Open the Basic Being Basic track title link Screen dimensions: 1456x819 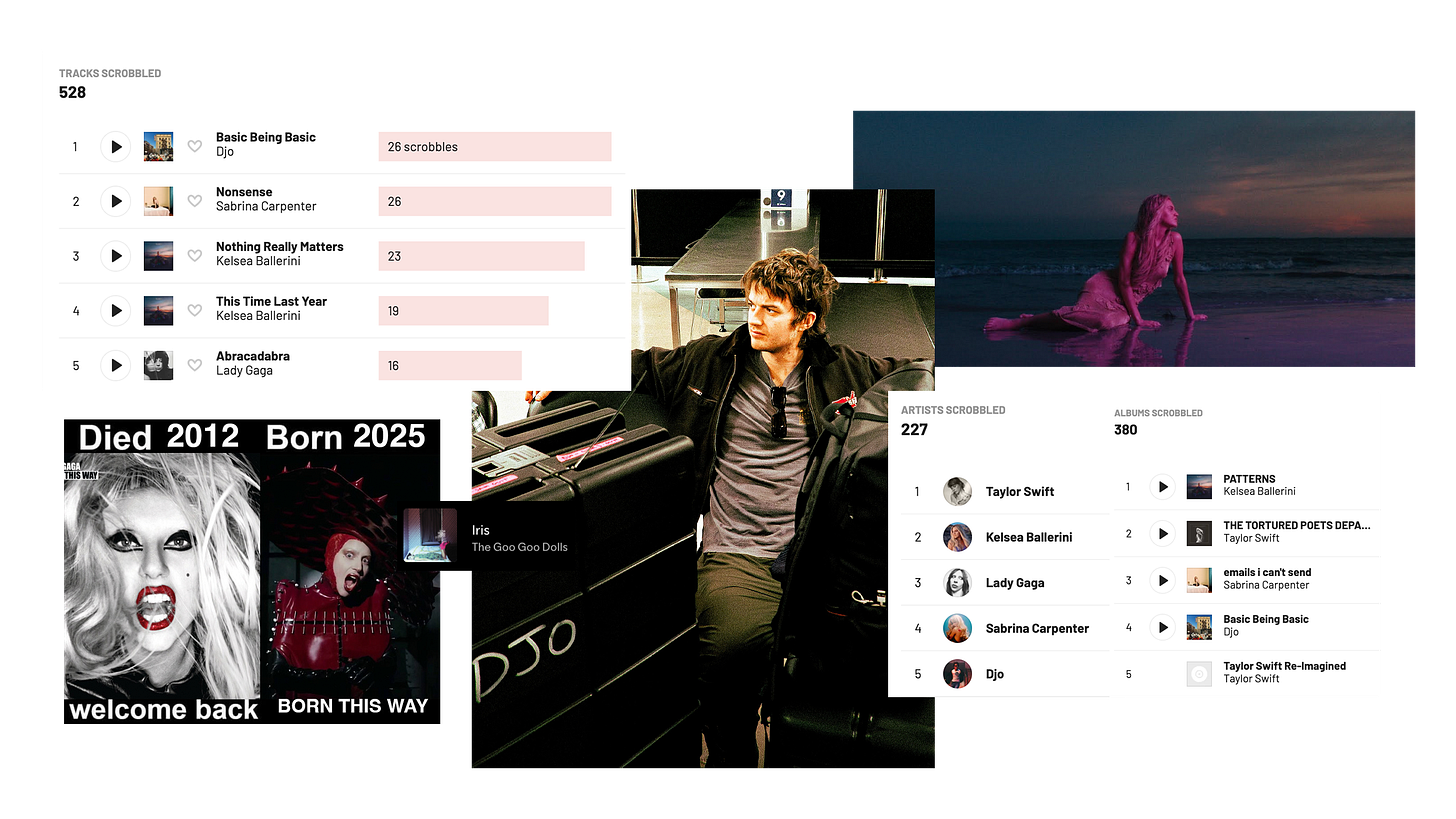click(266, 138)
